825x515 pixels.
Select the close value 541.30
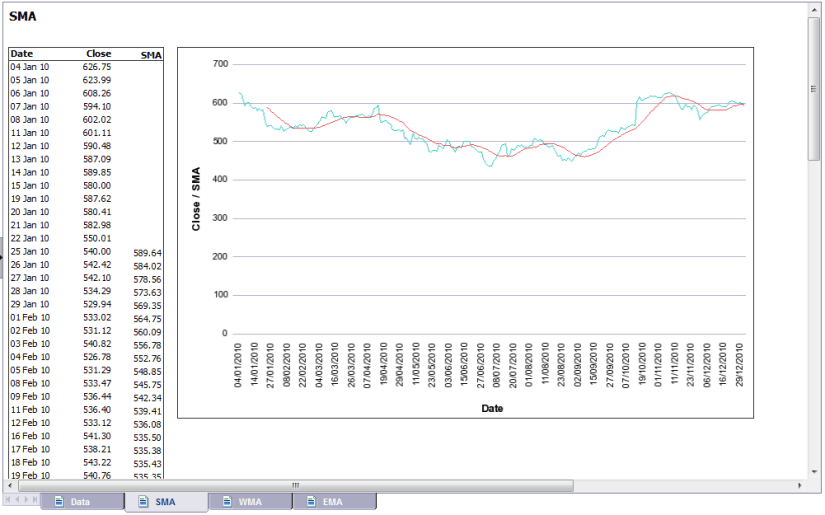97,436
